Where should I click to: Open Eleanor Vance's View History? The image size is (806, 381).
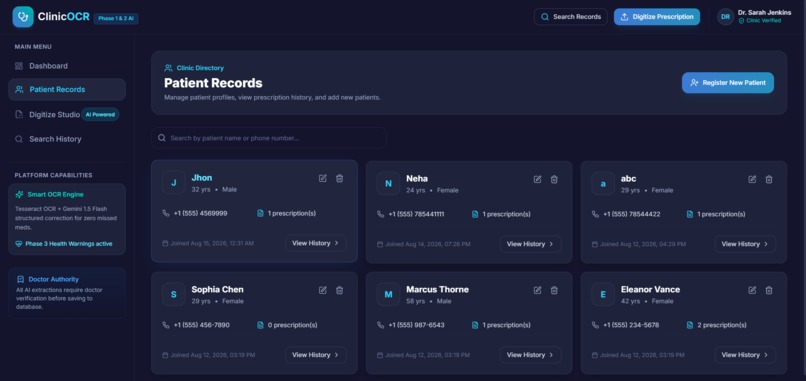(745, 355)
